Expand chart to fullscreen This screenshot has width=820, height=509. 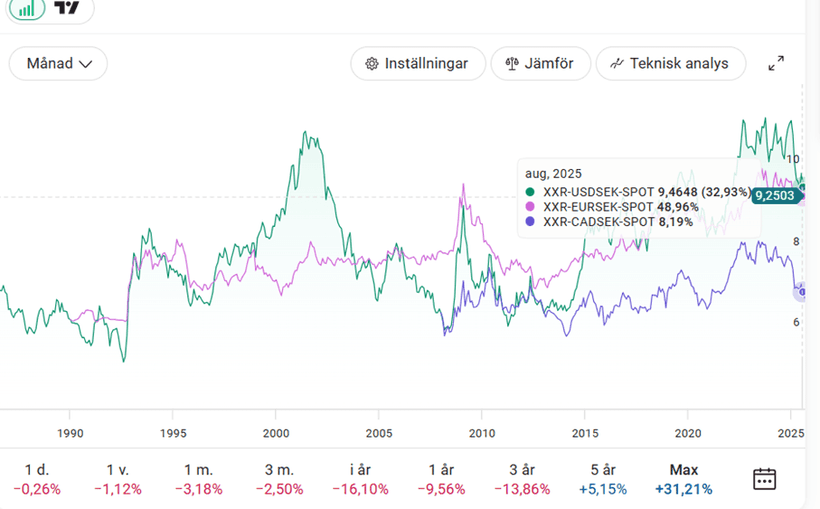[776, 63]
